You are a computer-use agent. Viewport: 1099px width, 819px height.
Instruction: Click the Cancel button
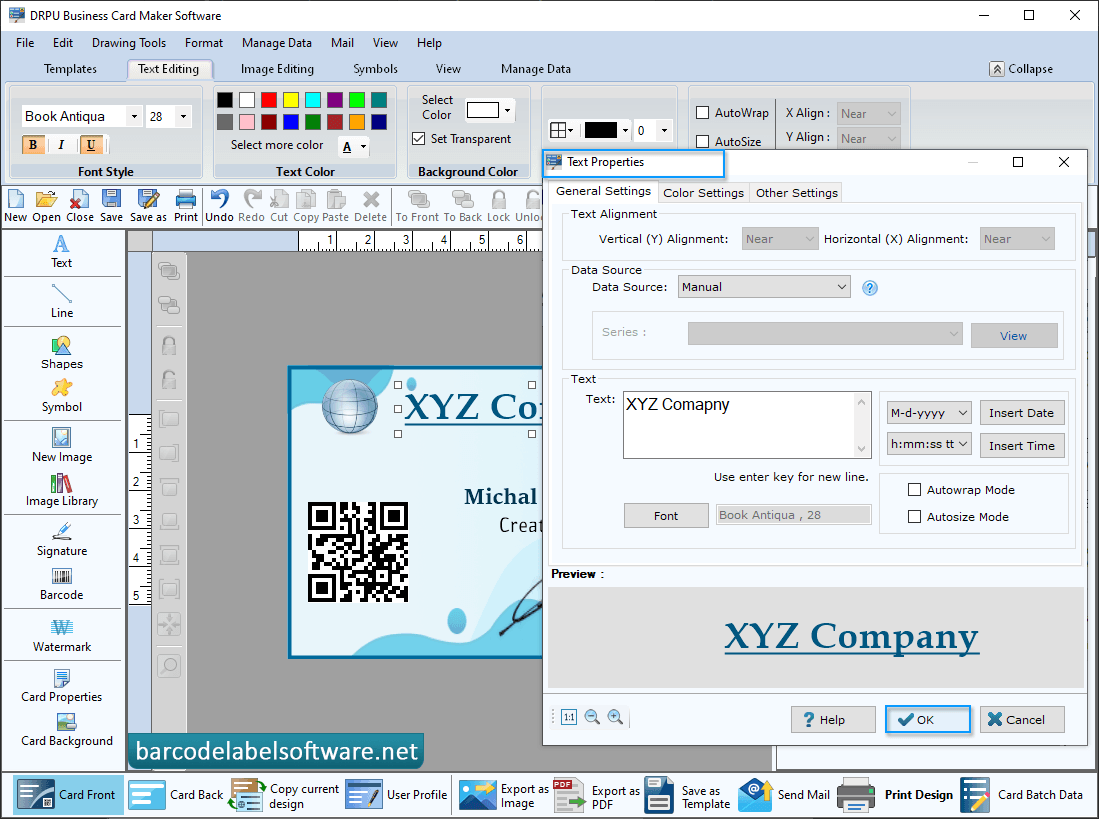pos(1022,720)
